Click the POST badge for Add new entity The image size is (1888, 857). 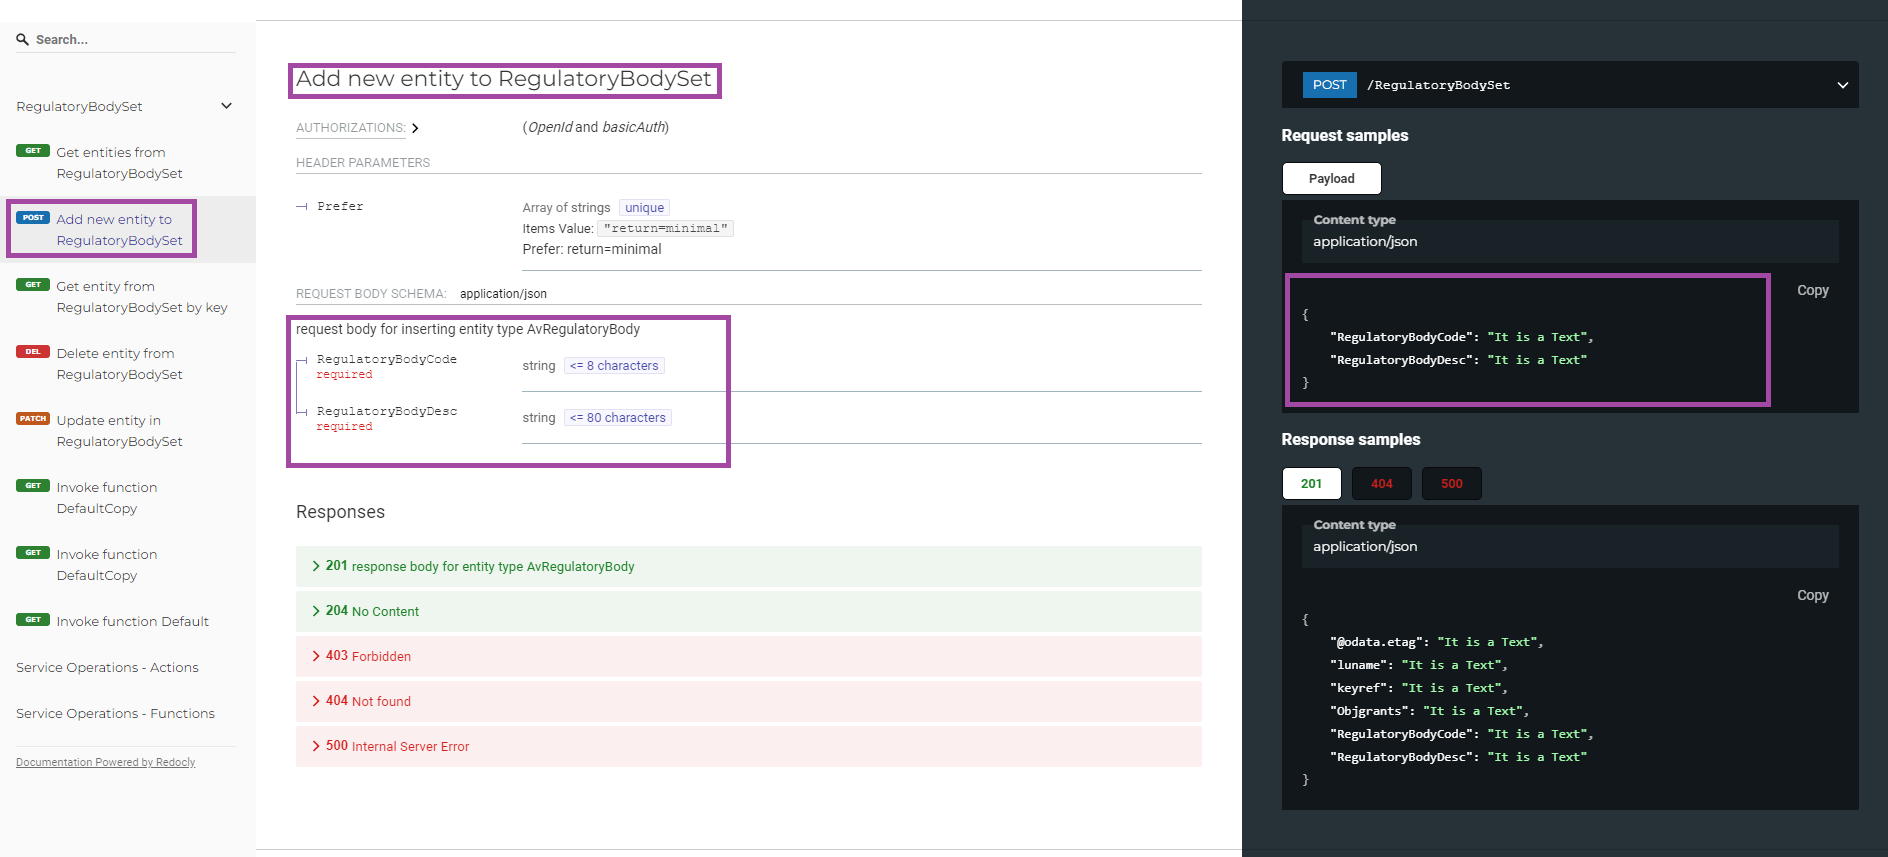pos(33,218)
